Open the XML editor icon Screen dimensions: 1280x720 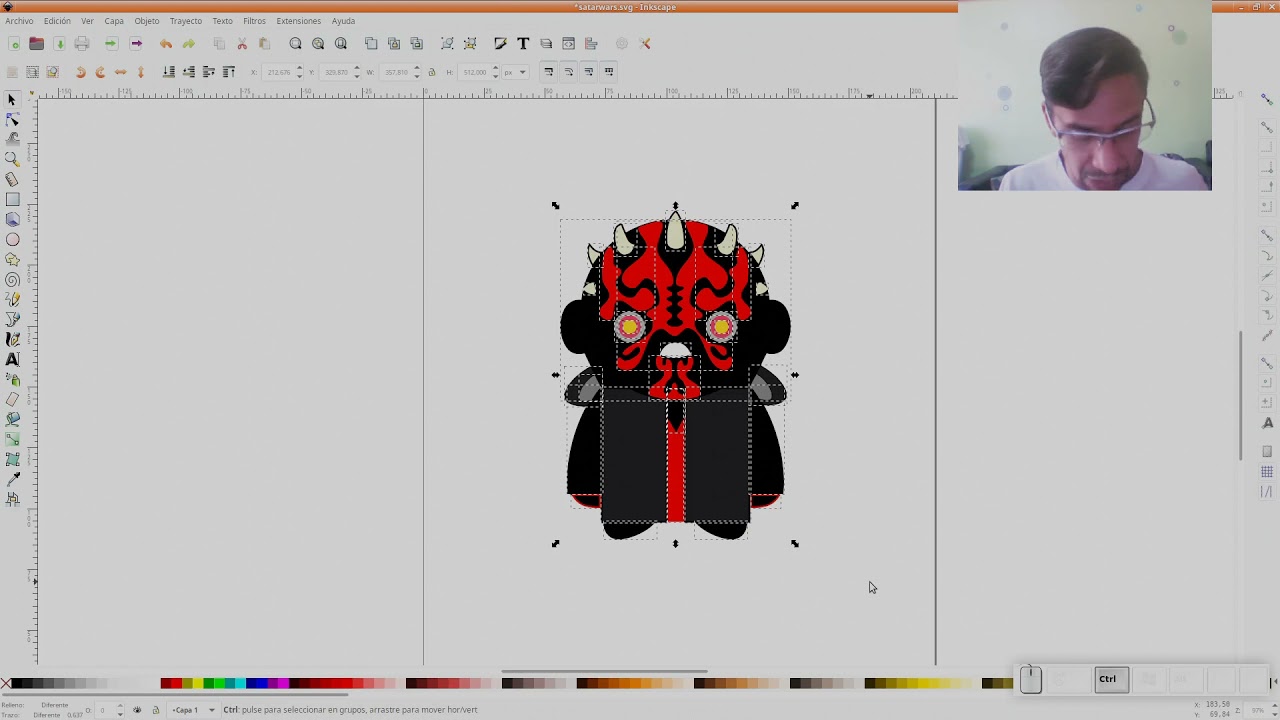(568, 44)
